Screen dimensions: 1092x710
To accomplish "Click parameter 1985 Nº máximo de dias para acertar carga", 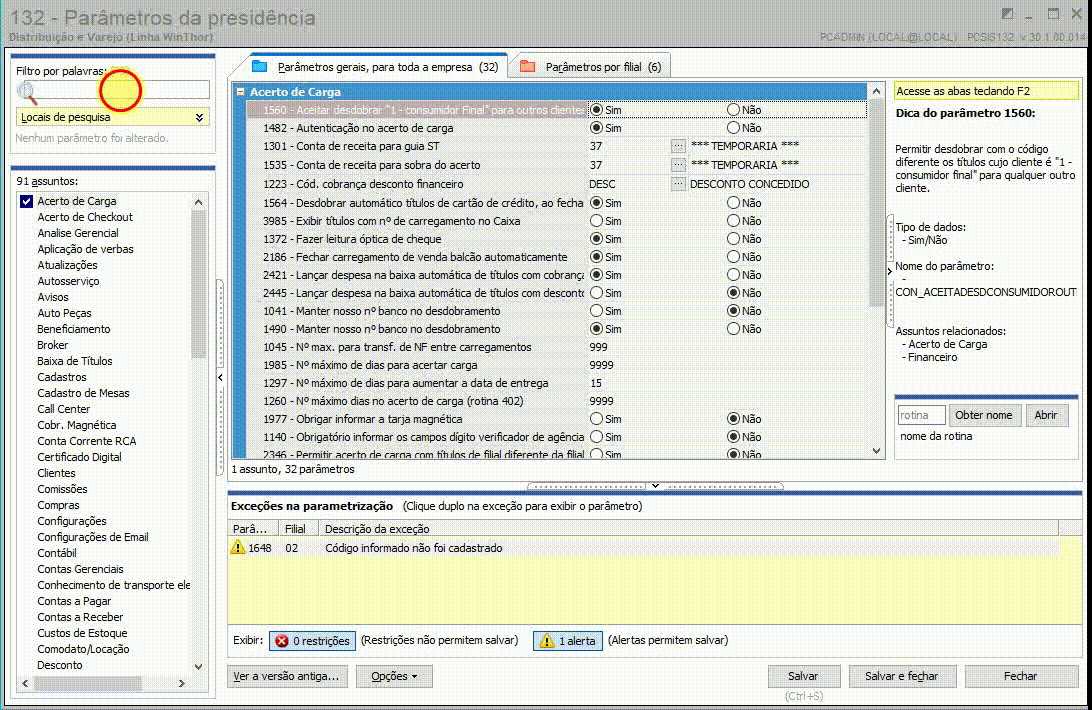I will pos(370,365).
